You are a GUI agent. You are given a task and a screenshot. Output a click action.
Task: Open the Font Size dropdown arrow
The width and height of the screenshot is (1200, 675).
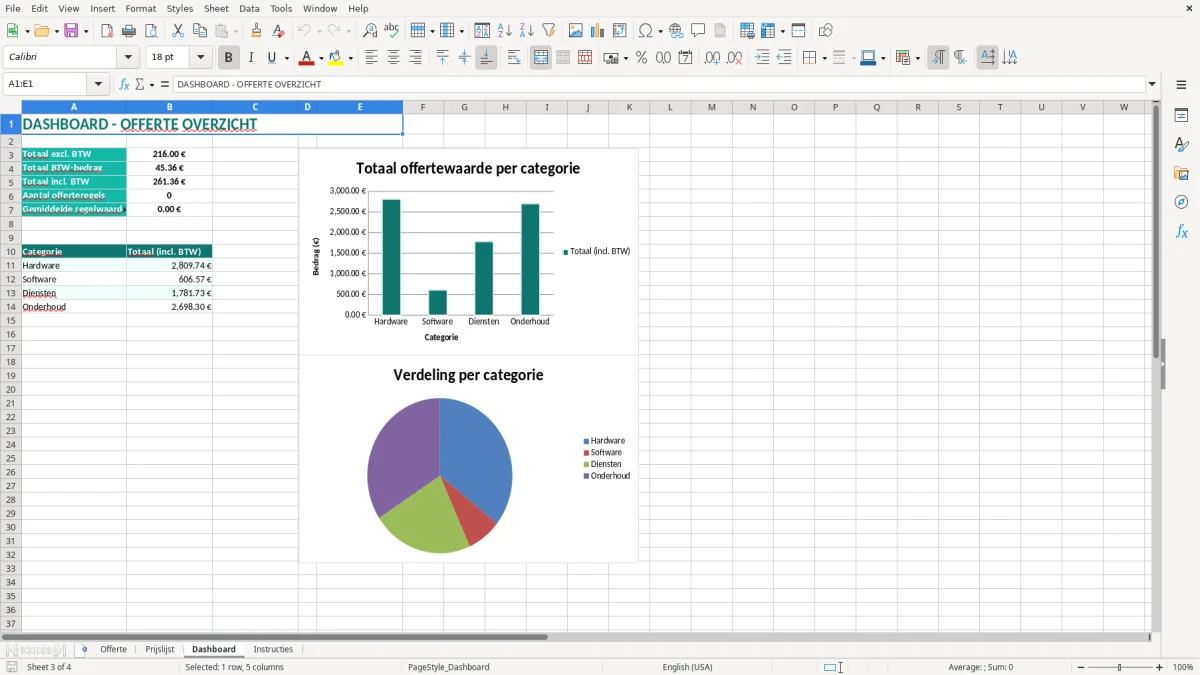(200, 58)
